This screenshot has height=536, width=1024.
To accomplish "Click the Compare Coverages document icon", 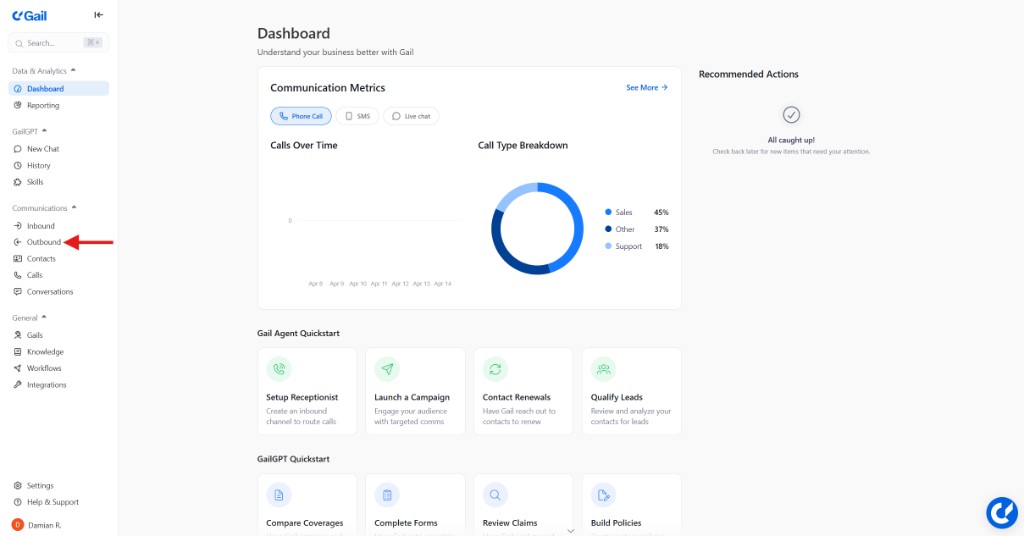I will [x=279, y=495].
